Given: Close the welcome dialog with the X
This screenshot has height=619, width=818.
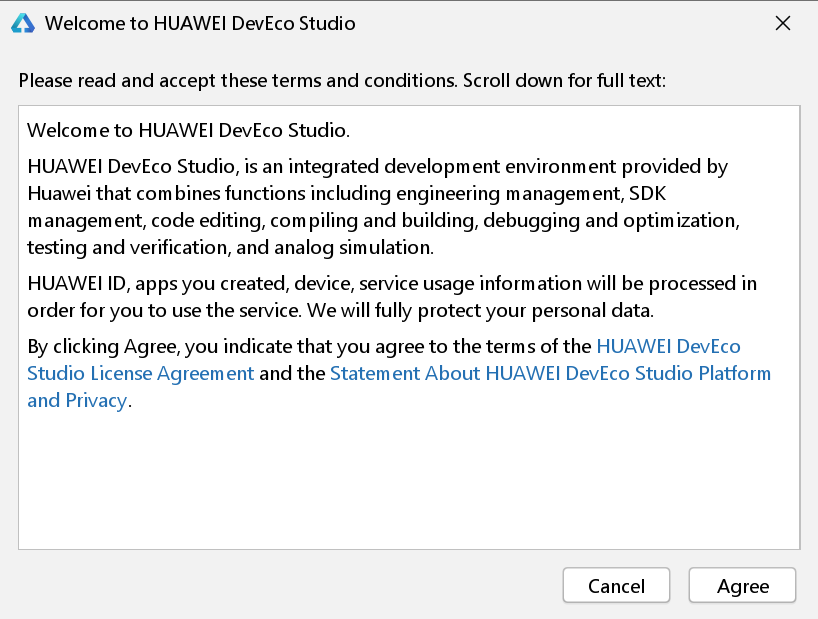Looking at the screenshot, I should pos(783,23).
